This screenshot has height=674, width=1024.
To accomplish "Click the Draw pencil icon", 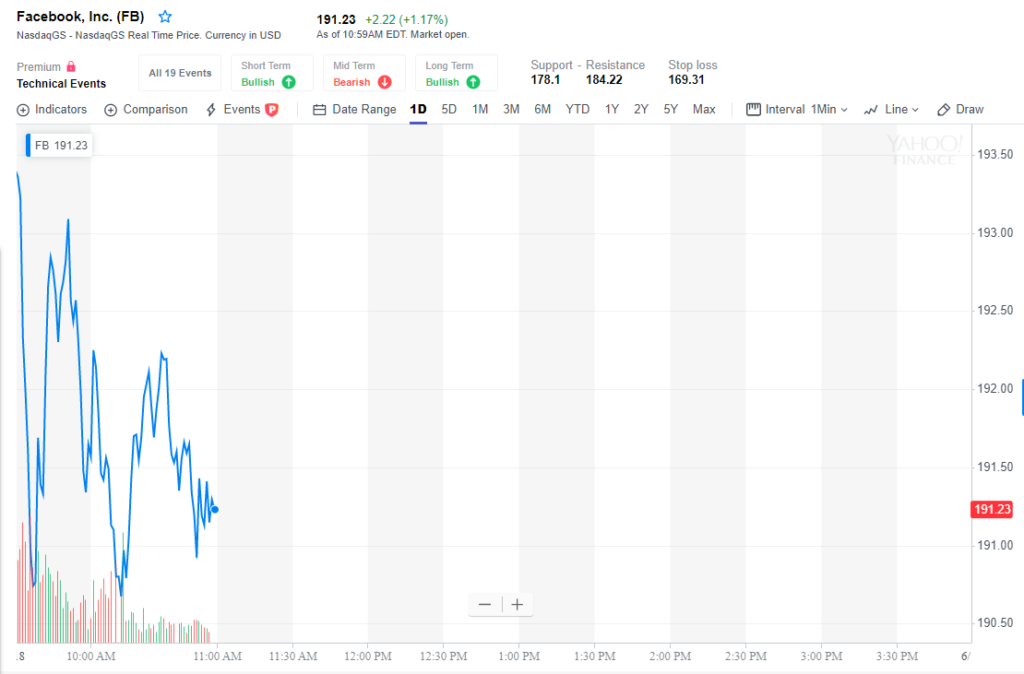I will (x=943, y=110).
